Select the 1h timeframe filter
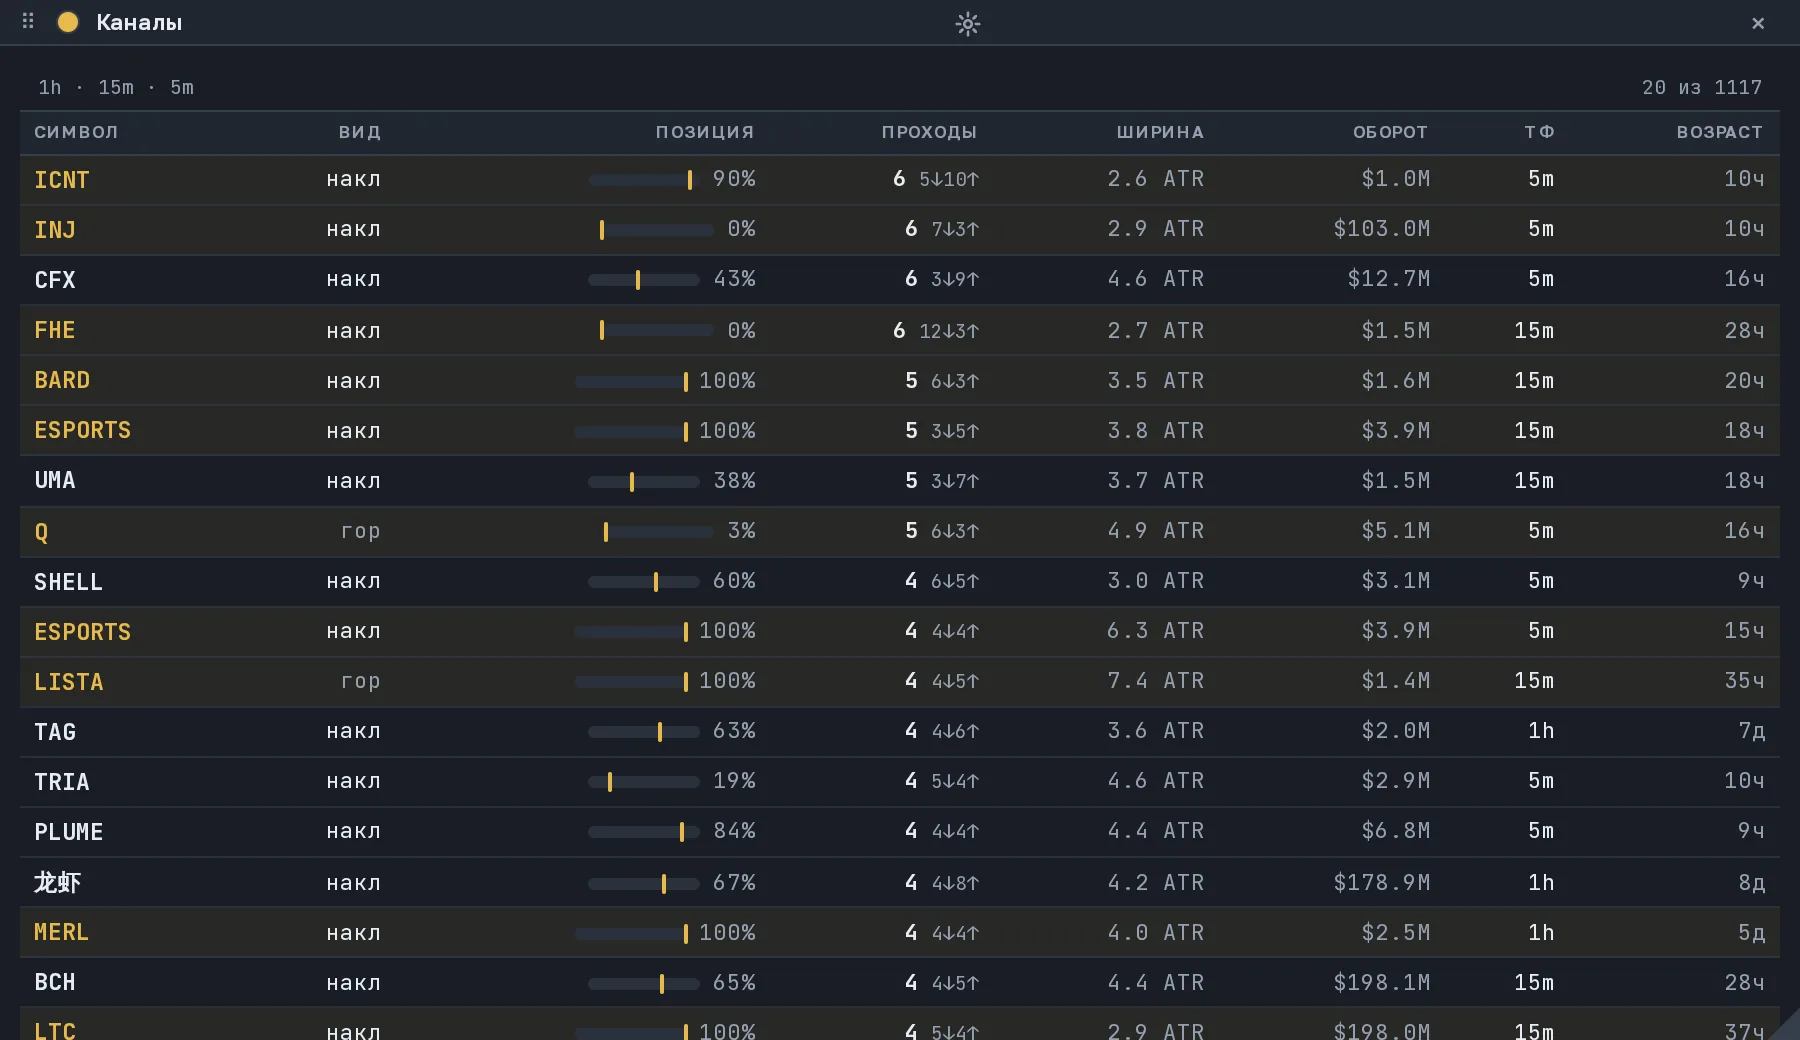Viewport: 1800px width, 1040px height. [x=49, y=88]
